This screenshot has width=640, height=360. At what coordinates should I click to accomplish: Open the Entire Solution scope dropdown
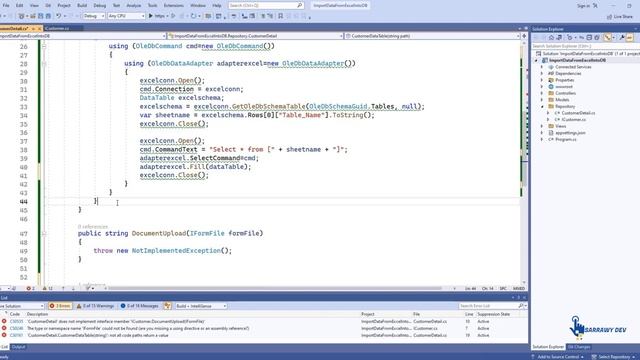pyautogui.click(x=21, y=306)
